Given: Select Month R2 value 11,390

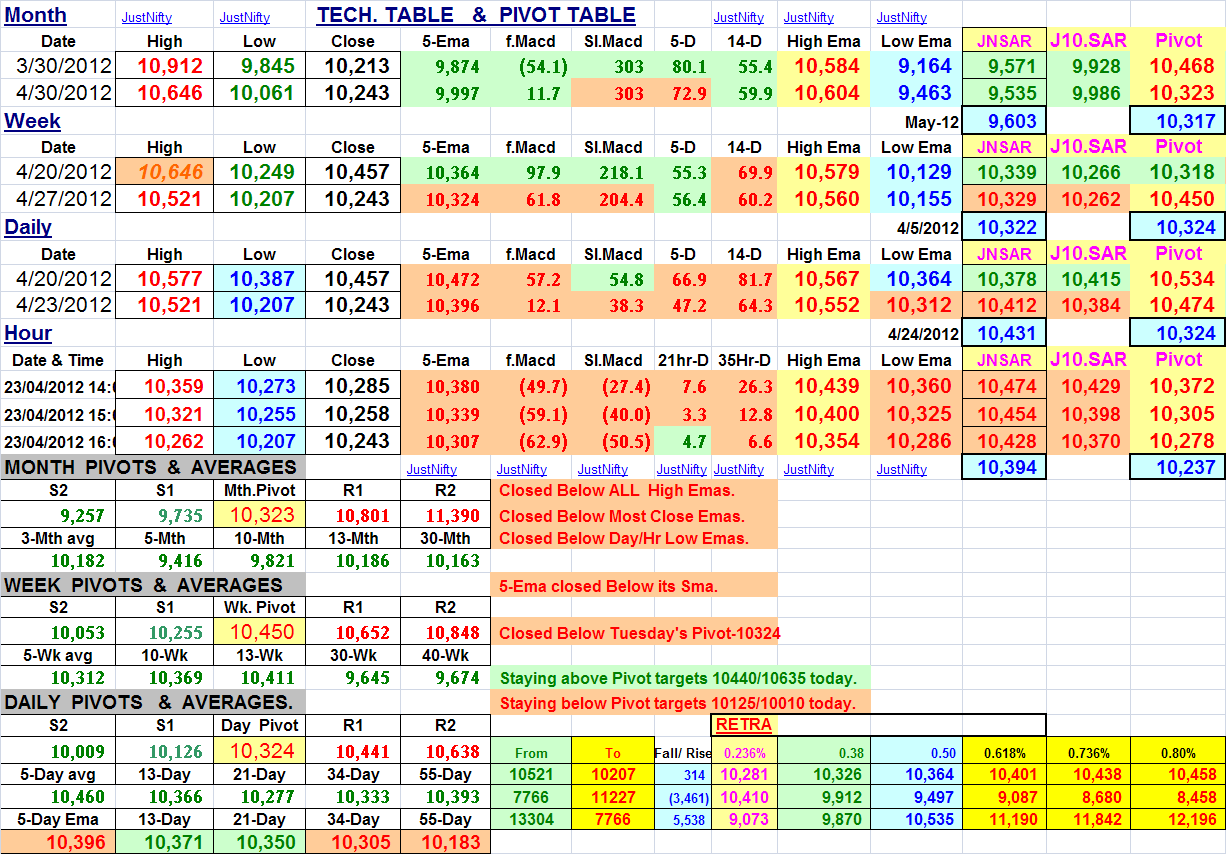Looking at the screenshot, I should tap(446, 515).
